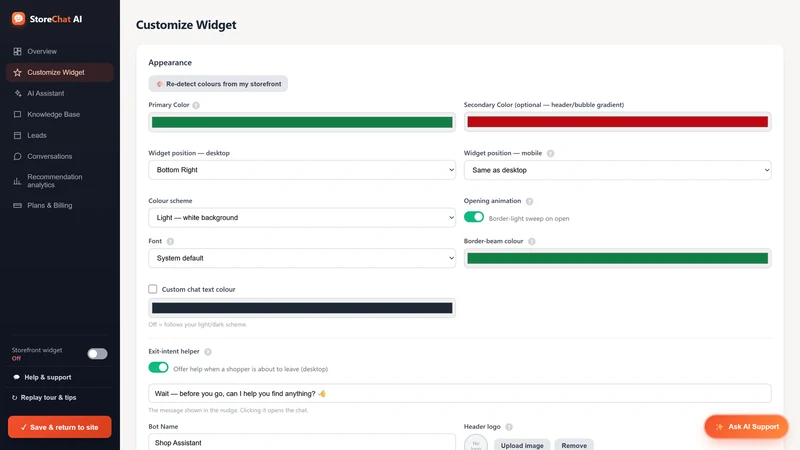
Task: Open the AI Assistant section
Action: 60,93
